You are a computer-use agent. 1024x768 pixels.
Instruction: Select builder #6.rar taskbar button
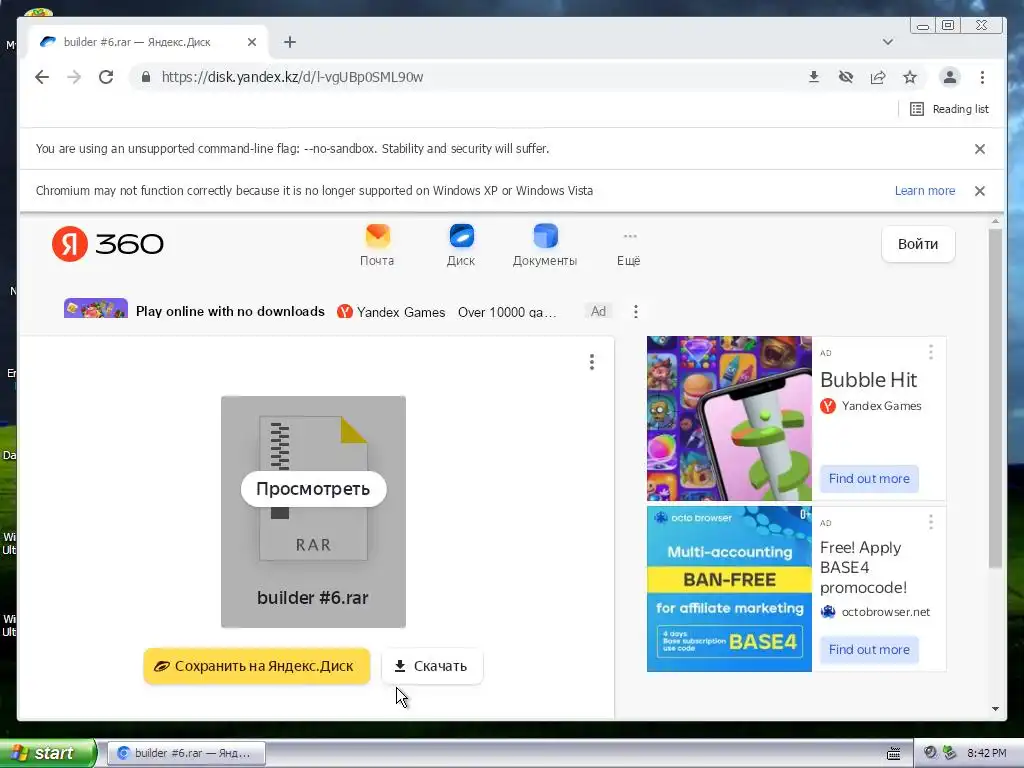186,753
